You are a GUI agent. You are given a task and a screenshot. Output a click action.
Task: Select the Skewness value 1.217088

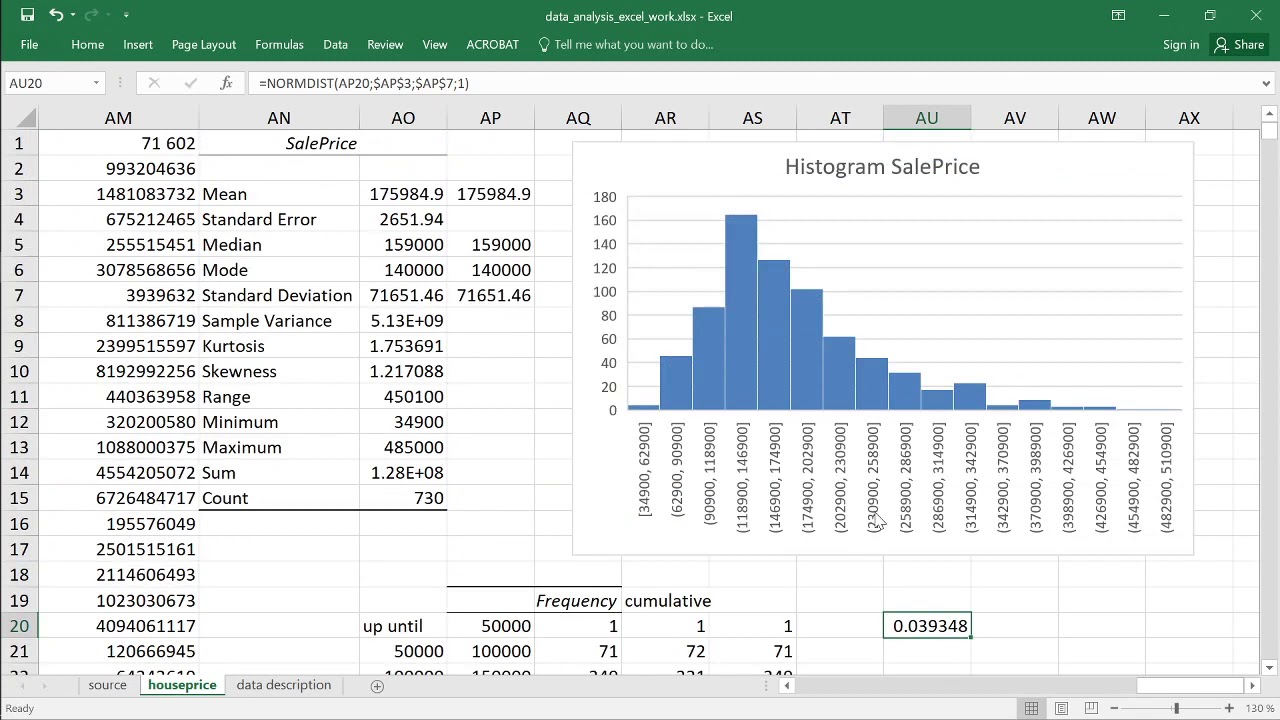click(x=403, y=371)
